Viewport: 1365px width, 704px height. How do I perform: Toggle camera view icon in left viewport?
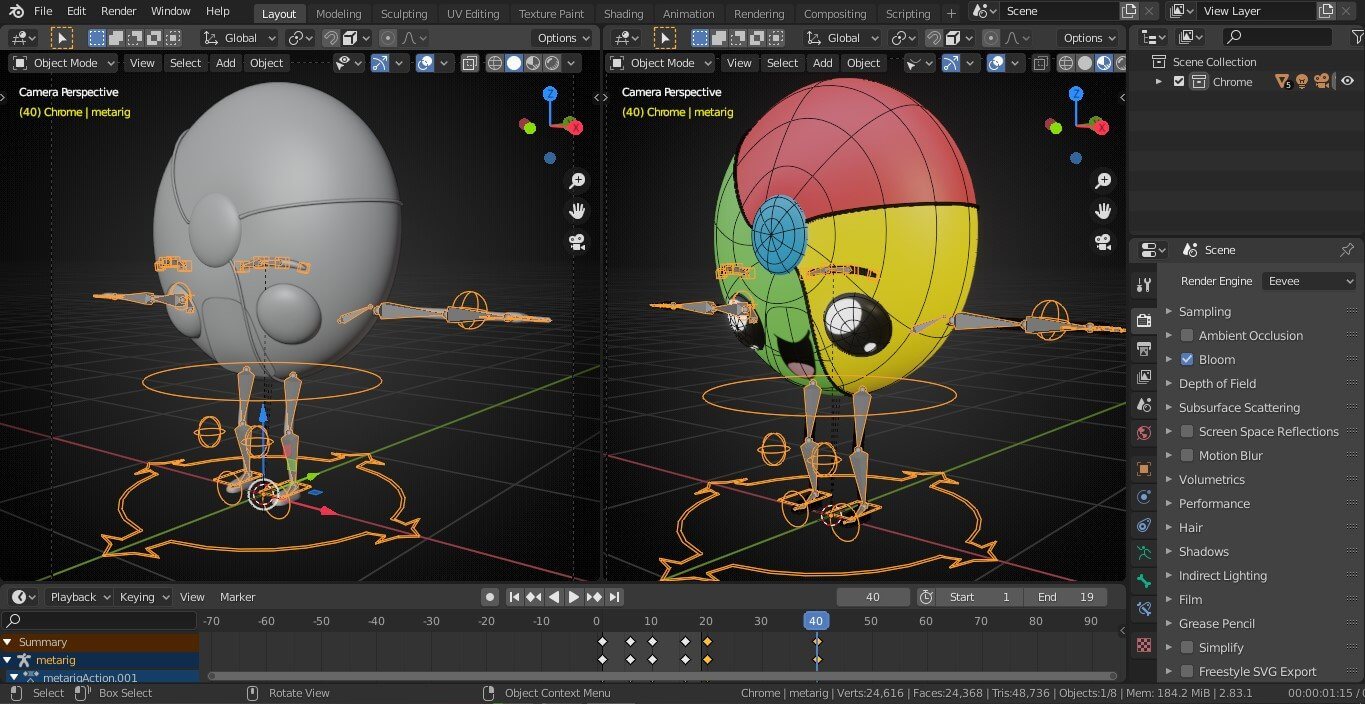[577, 242]
